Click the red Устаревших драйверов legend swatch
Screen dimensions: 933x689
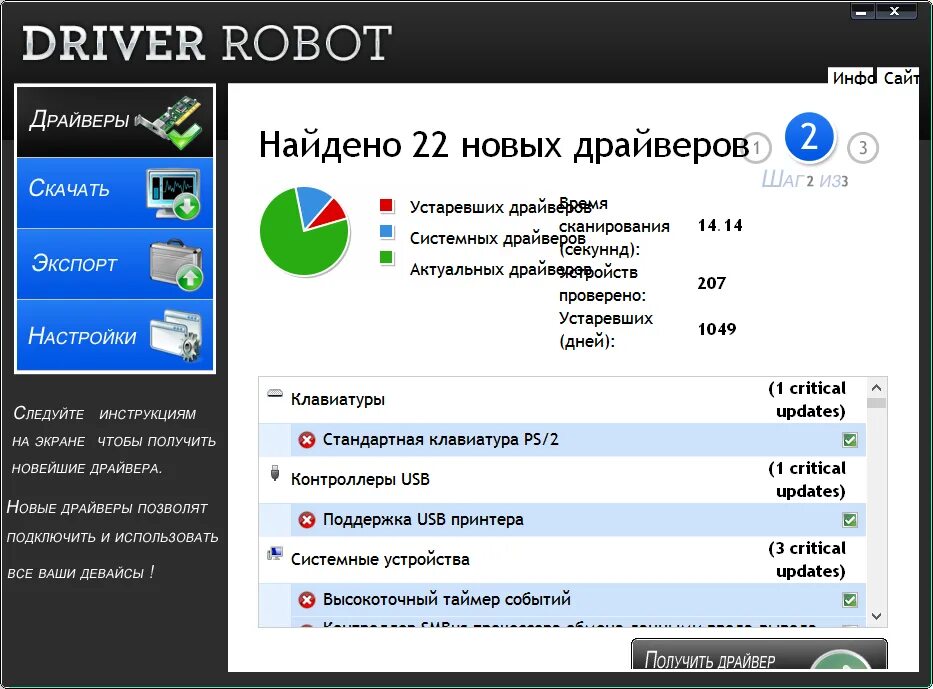pyautogui.click(x=386, y=206)
